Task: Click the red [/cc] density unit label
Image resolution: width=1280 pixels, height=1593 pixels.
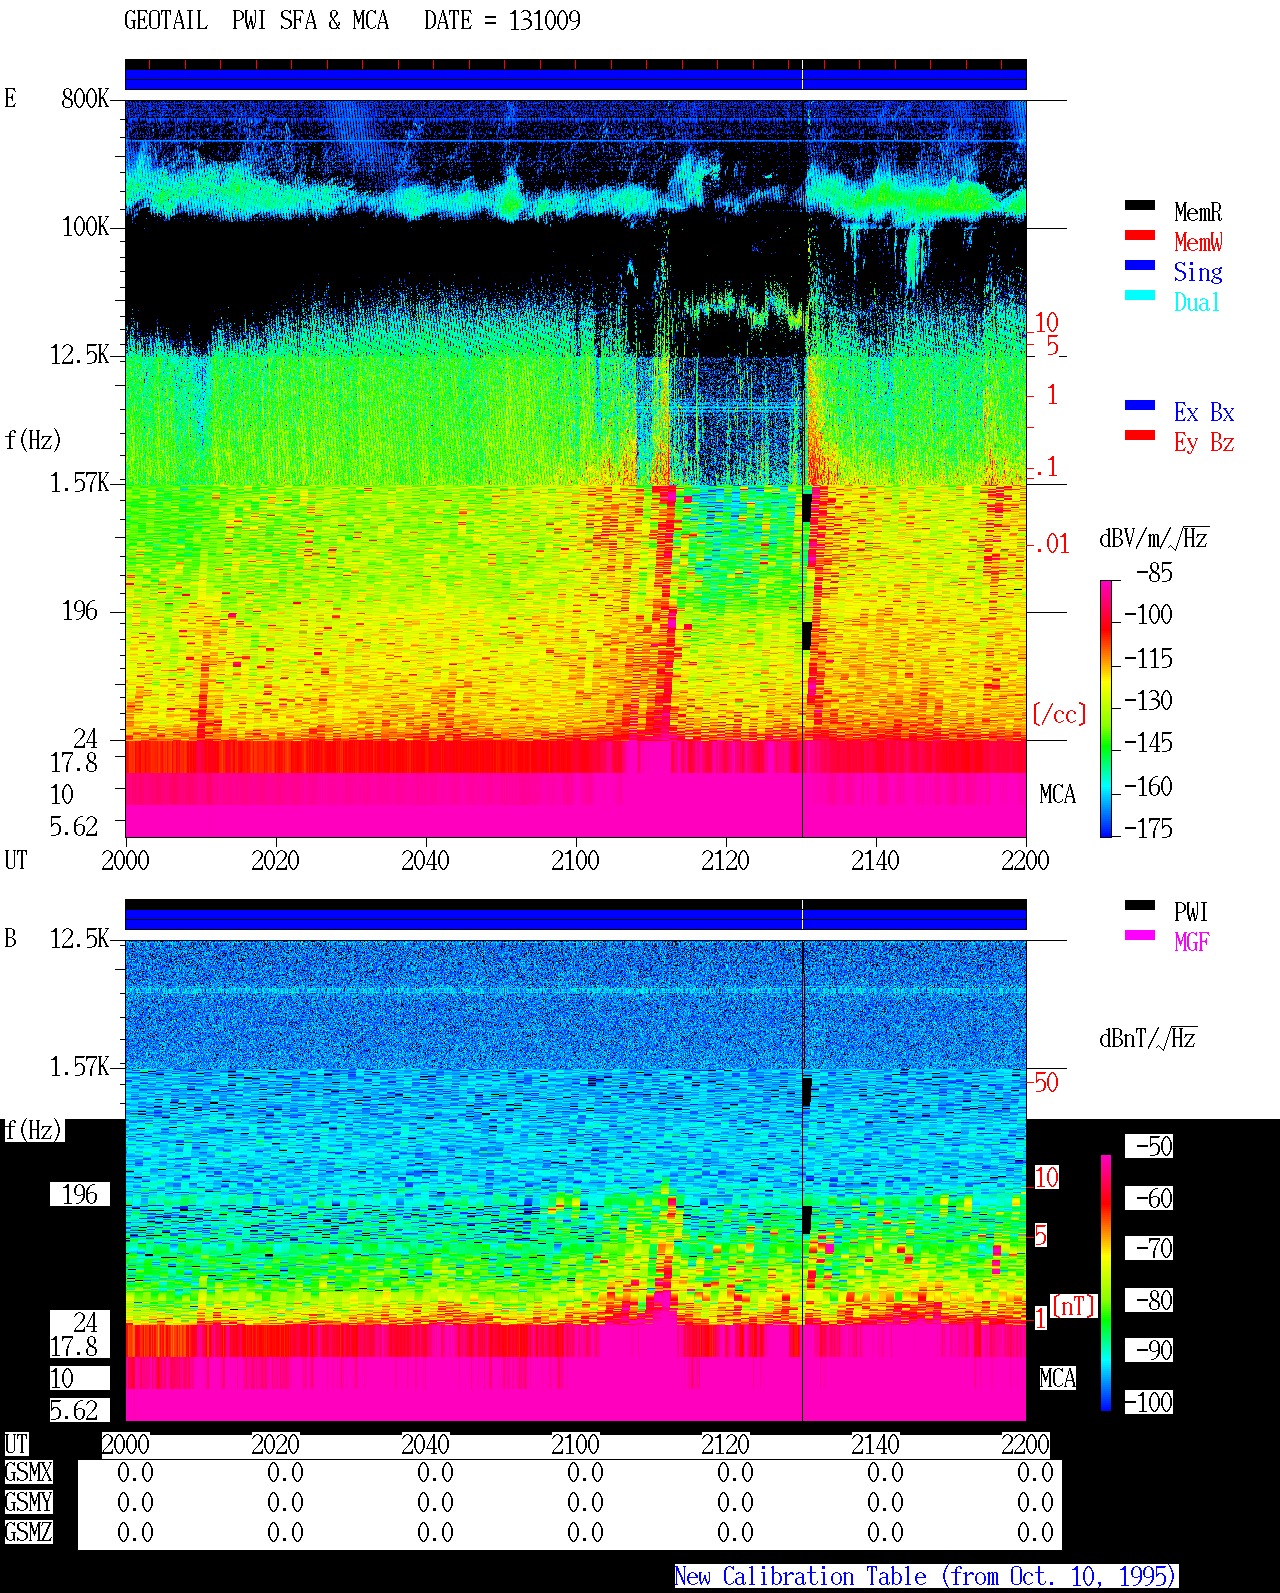Action: tap(1059, 715)
